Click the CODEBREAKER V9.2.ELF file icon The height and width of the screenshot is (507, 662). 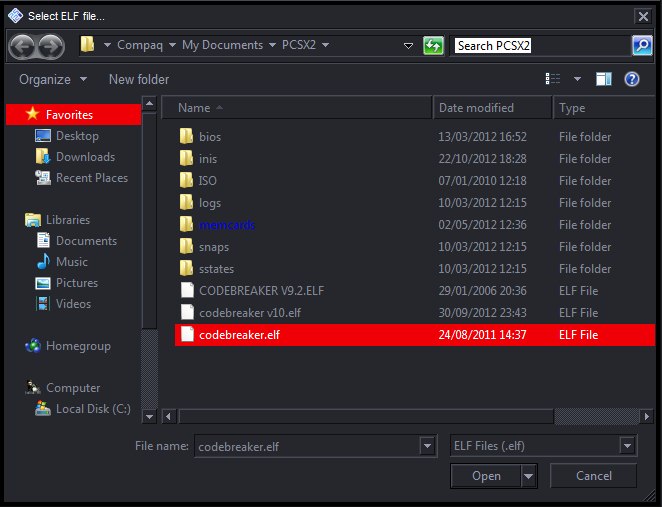click(x=187, y=290)
